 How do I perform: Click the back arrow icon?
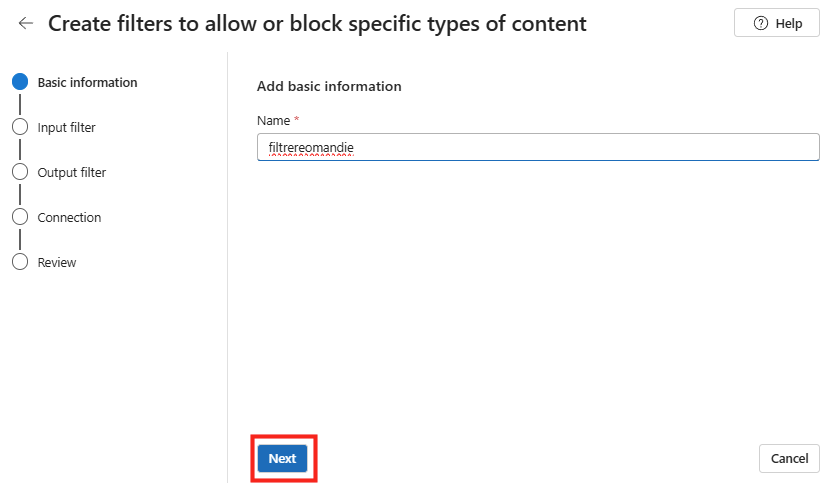[x=26, y=23]
